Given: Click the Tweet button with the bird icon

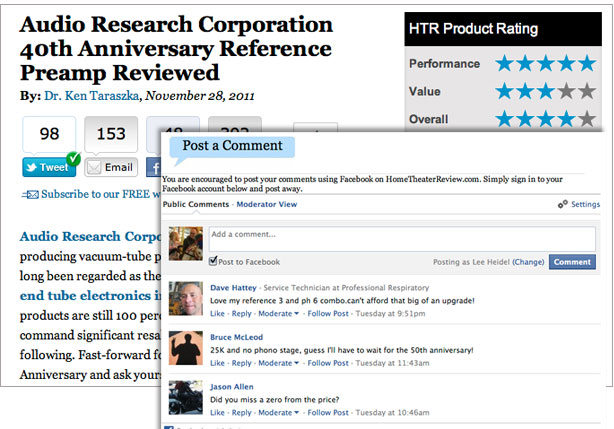Looking at the screenshot, I should [49, 168].
